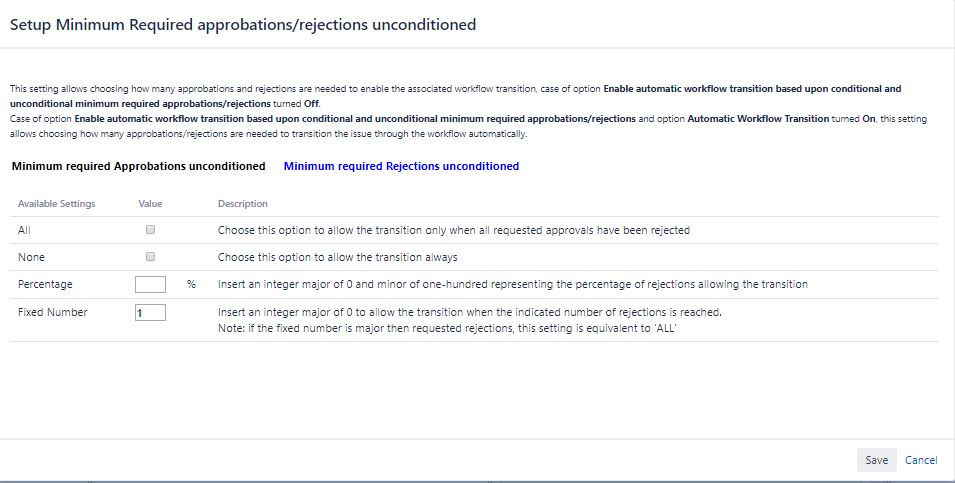Click the 'Percentage' setting label
Screen dimensions: 955x483
[45, 285]
